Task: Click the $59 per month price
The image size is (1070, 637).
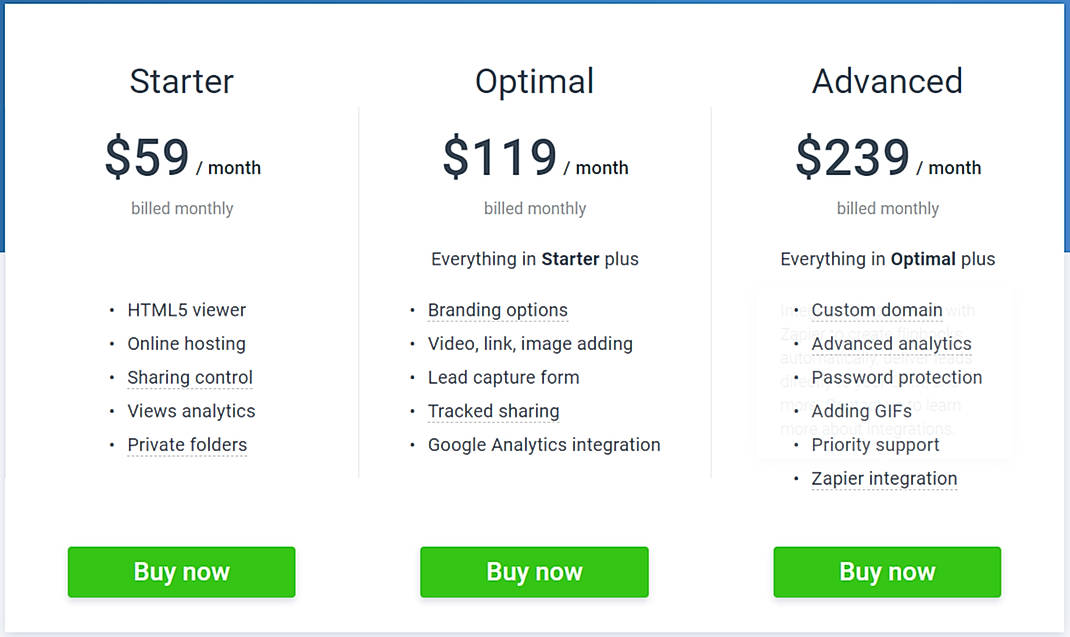Action: point(182,158)
